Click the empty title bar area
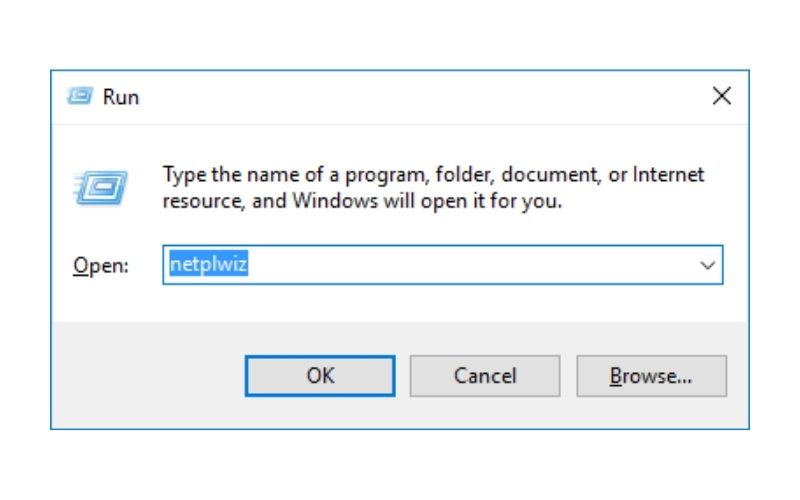The width and height of the screenshot is (800, 500). 423,97
